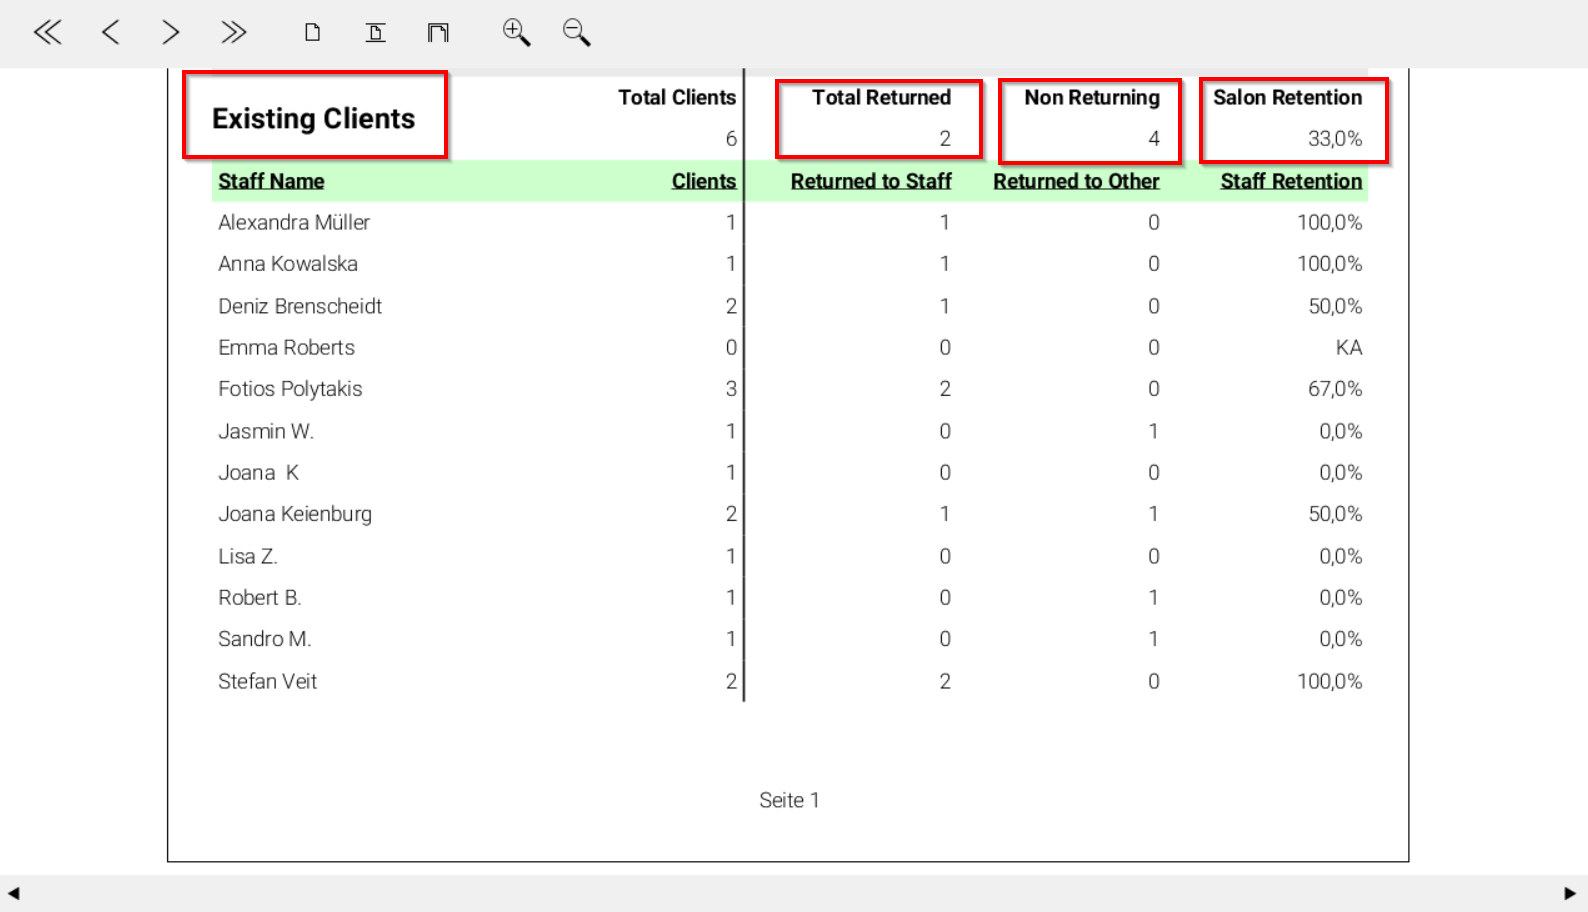Select the Fotios Polytakis staff row

pyautogui.click(x=290, y=389)
